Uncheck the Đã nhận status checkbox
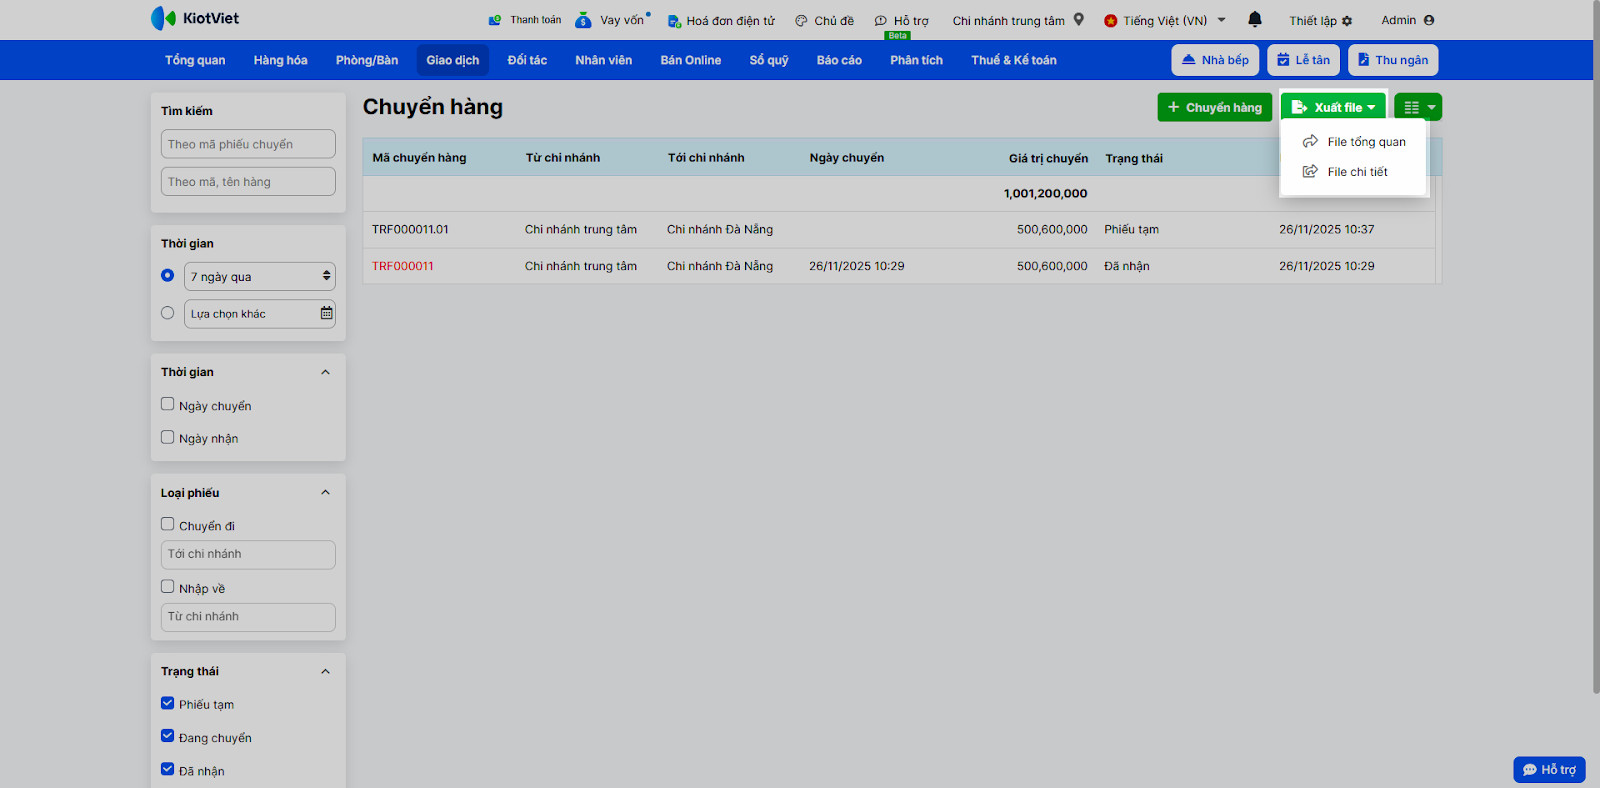 point(168,769)
